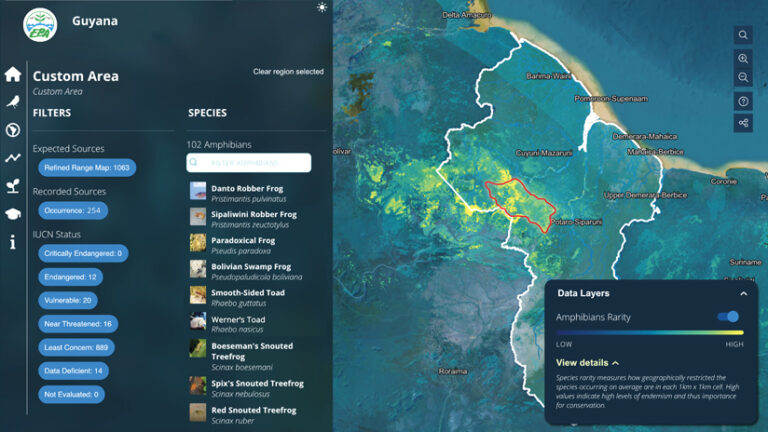Click the Roraima map label
This screenshot has width=768, height=432.
453,371
